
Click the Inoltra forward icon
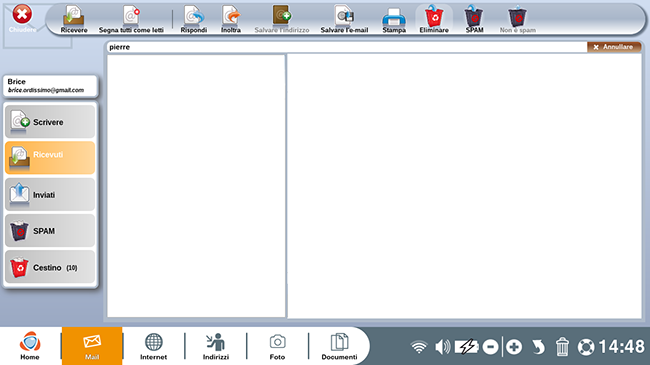231,19
